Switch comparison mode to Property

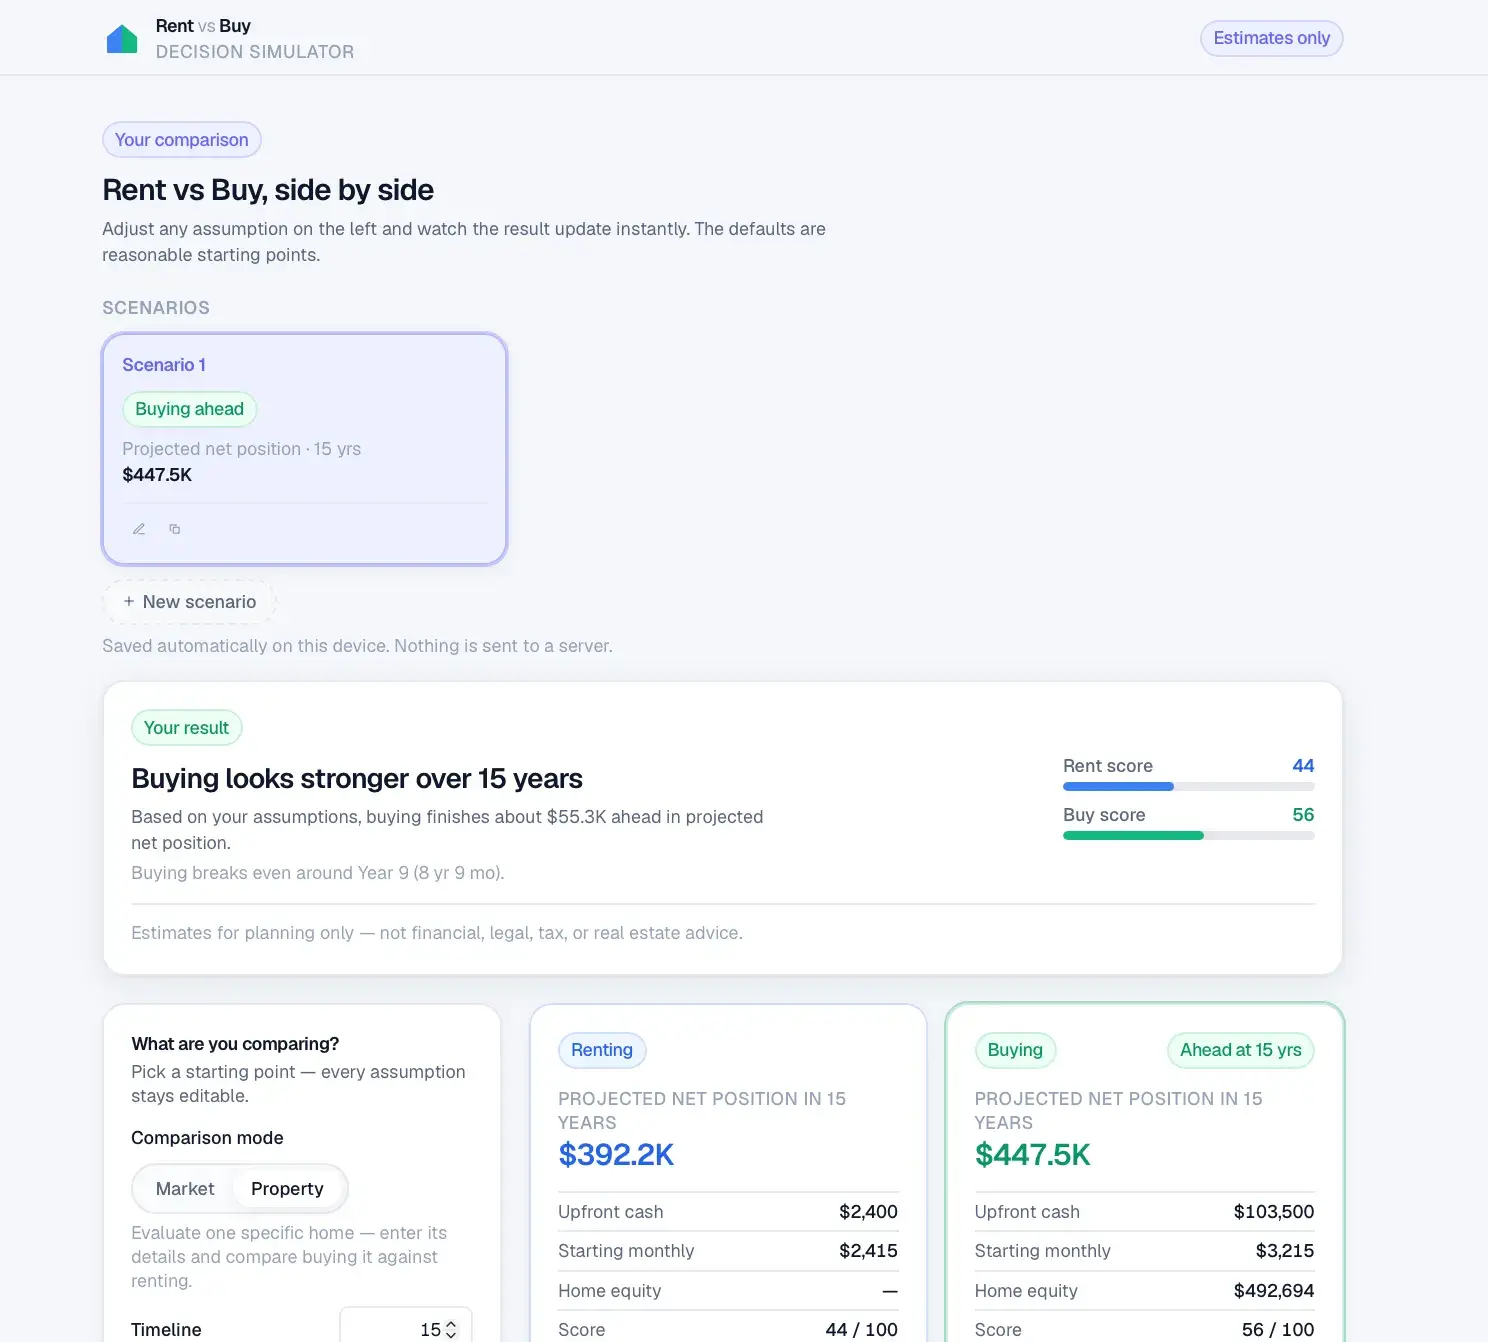pos(288,1189)
